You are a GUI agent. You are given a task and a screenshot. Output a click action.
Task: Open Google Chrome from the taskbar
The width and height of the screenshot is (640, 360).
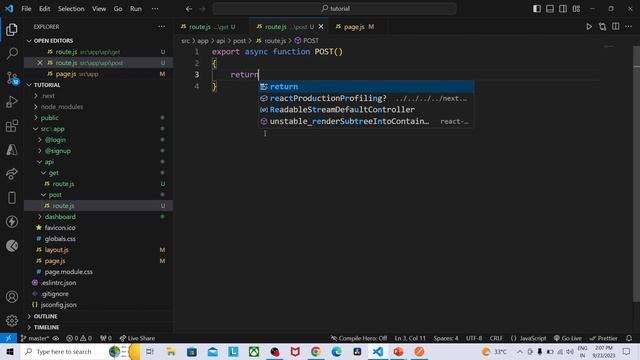tap(316, 351)
